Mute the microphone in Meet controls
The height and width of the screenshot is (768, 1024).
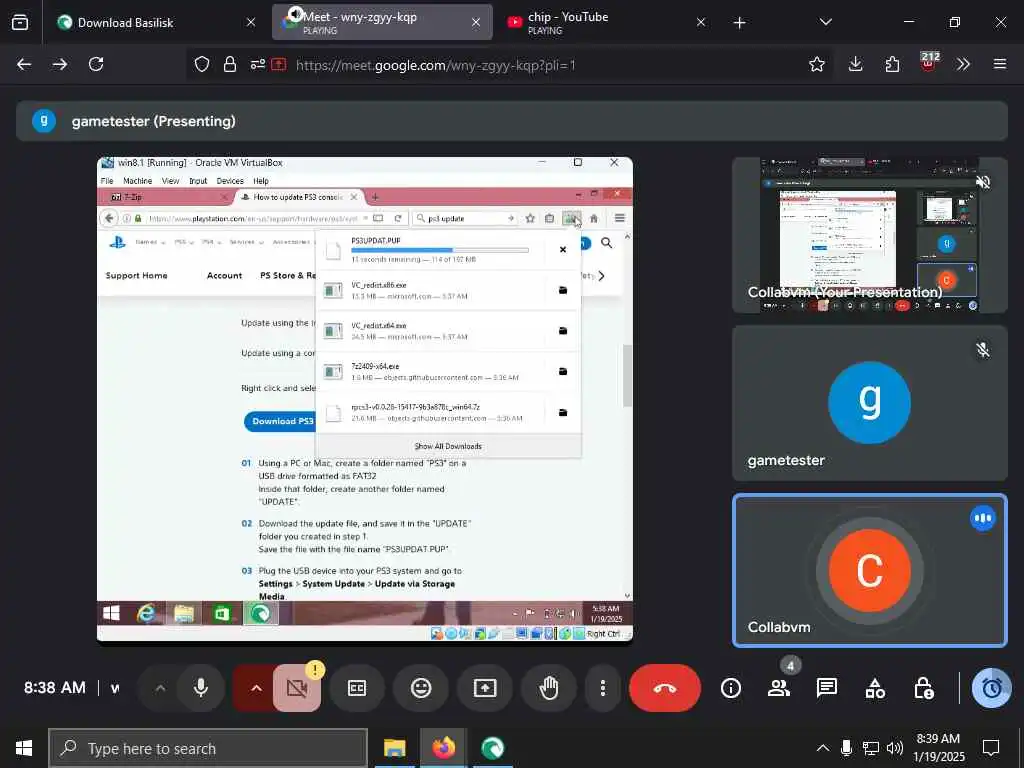(x=200, y=688)
